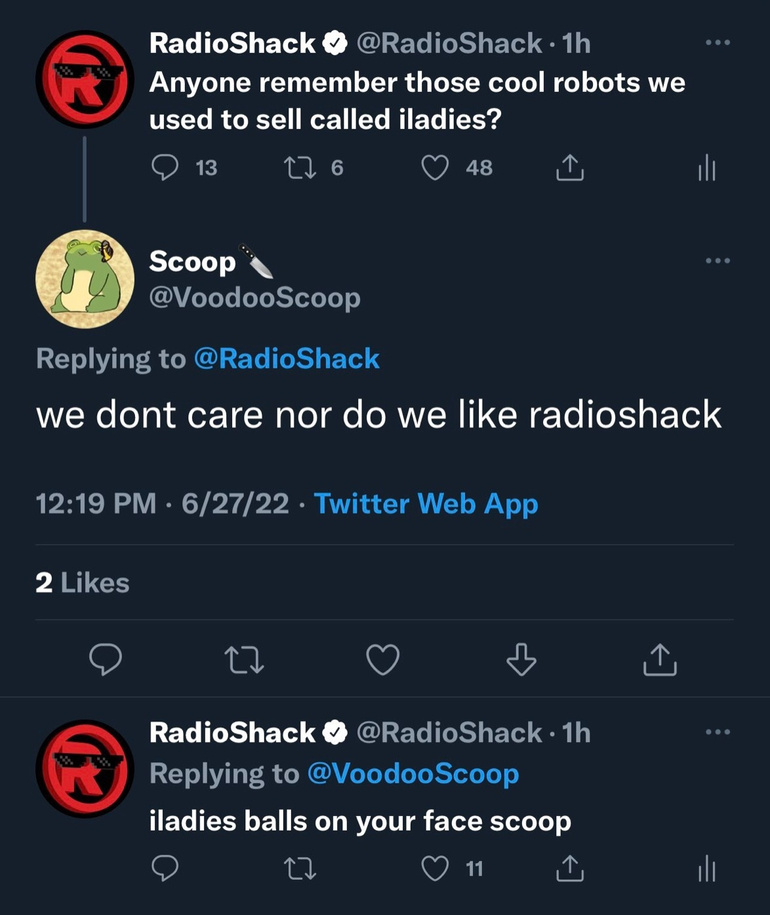Open more options on RadioShack's bottom reply
This screenshot has height=915, width=770.
click(x=717, y=732)
